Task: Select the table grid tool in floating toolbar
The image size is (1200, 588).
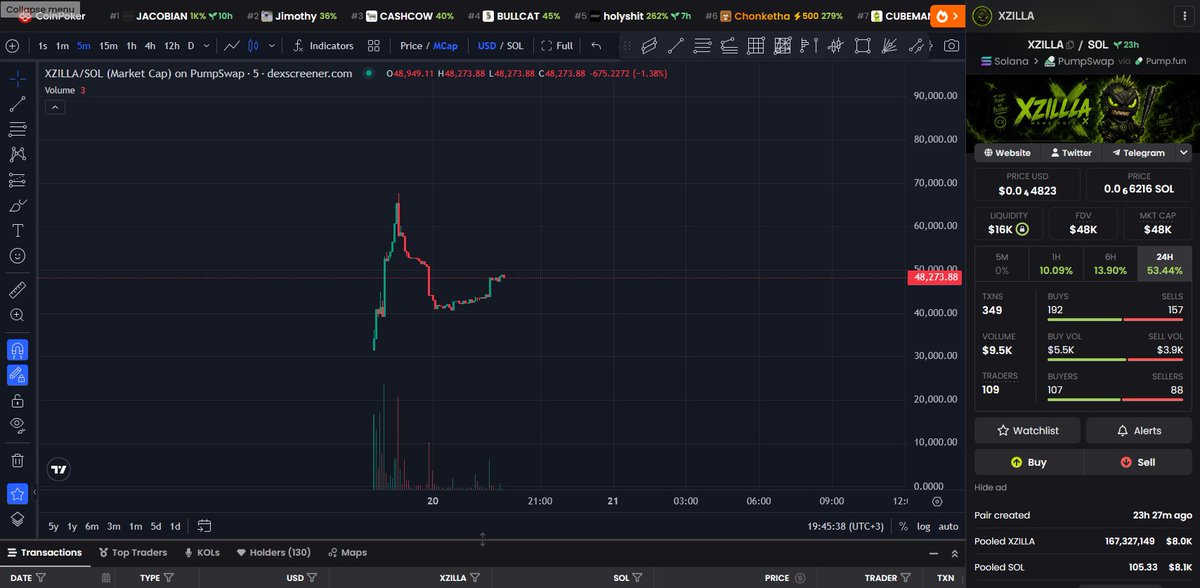Action: 755,46
